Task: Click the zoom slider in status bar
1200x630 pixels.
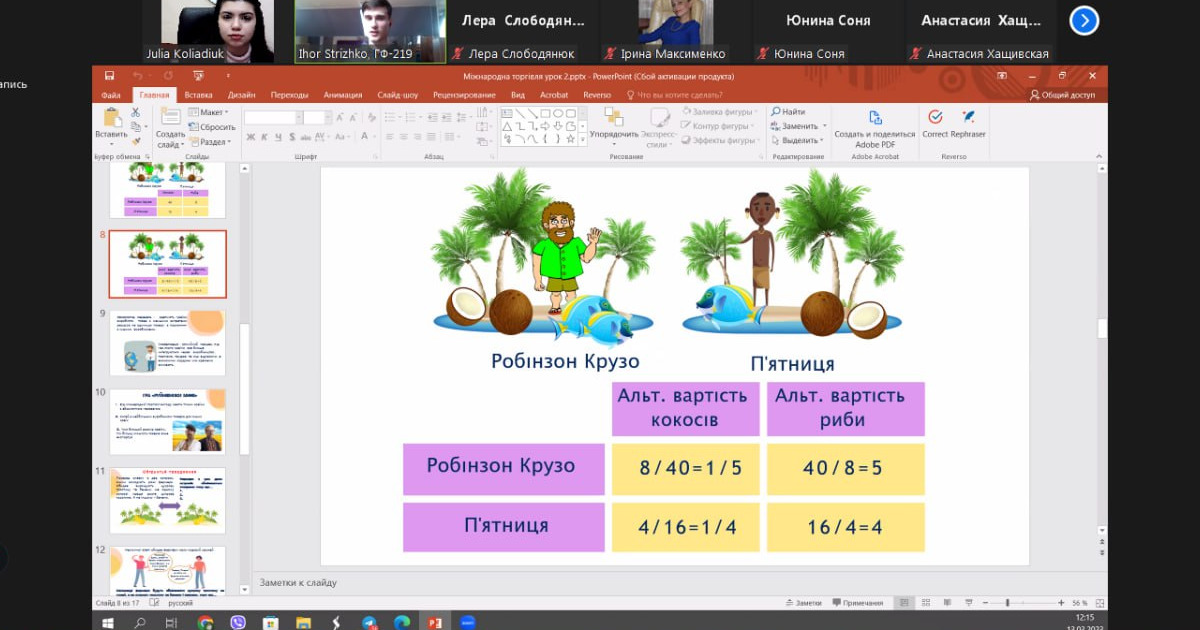Action: click(x=1006, y=603)
